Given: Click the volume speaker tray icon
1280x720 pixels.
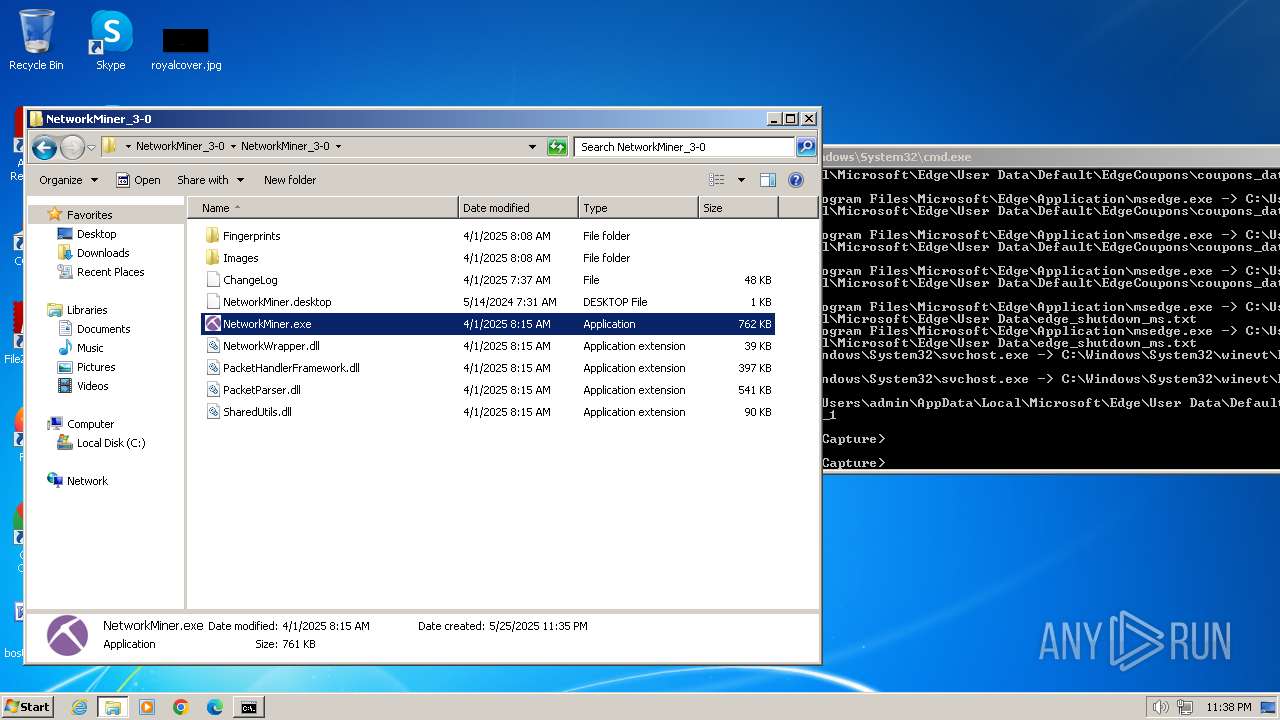Looking at the screenshot, I should click(x=1160, y=707).
